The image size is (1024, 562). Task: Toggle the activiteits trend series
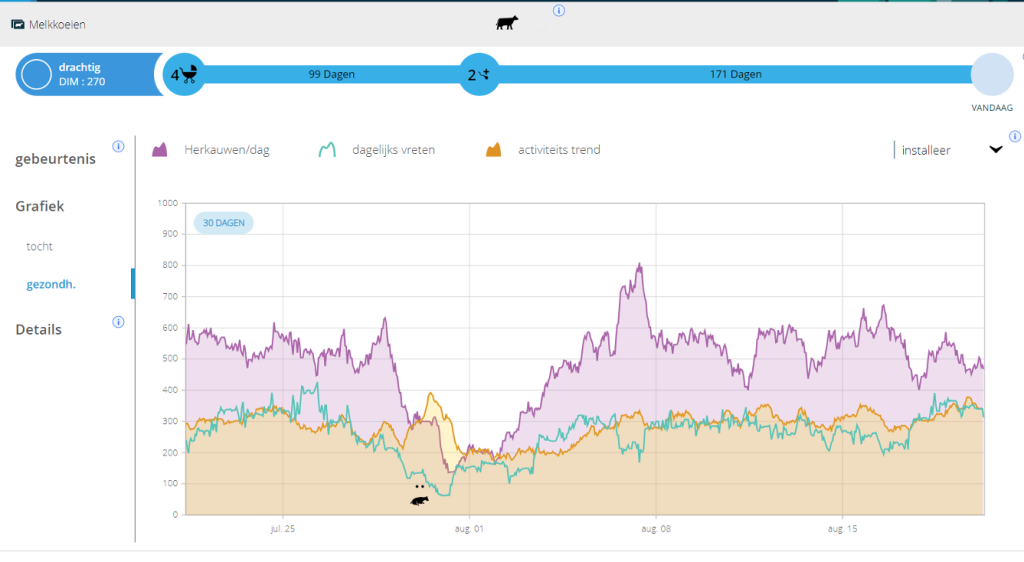coord(543,150)
